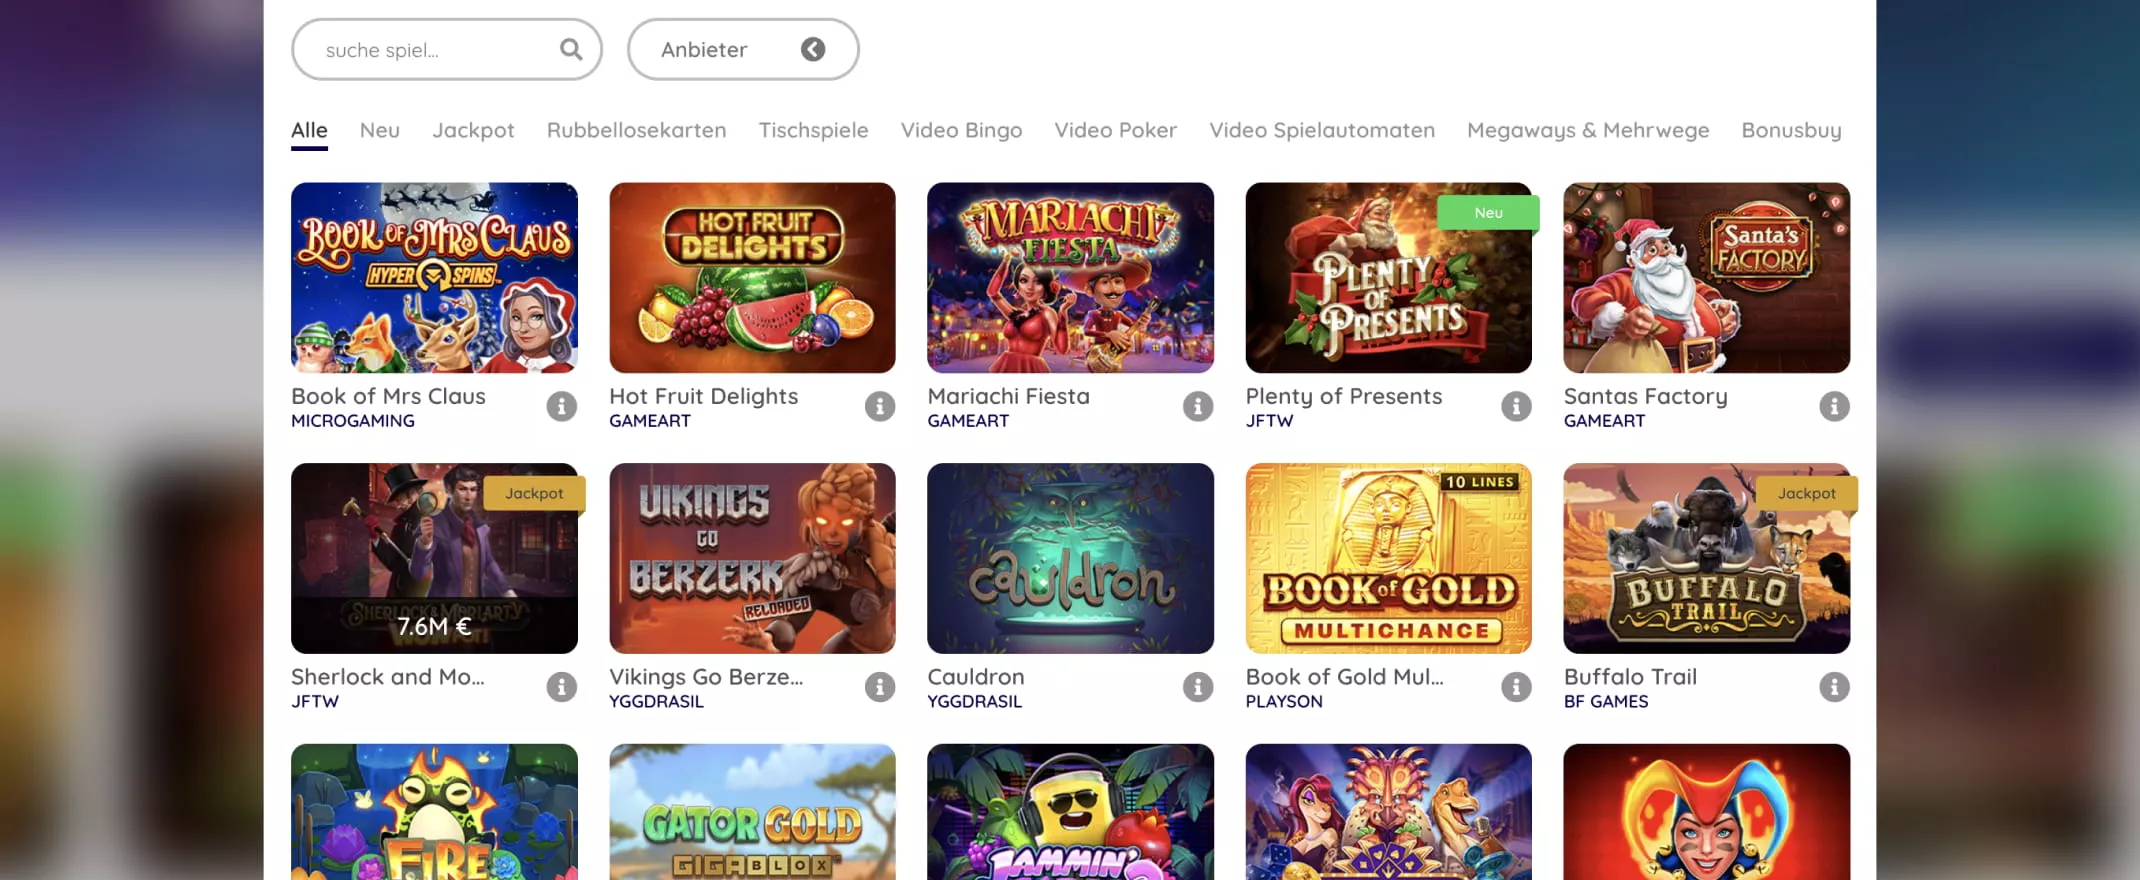Click the Santas Factory title

click(1645, 396)
